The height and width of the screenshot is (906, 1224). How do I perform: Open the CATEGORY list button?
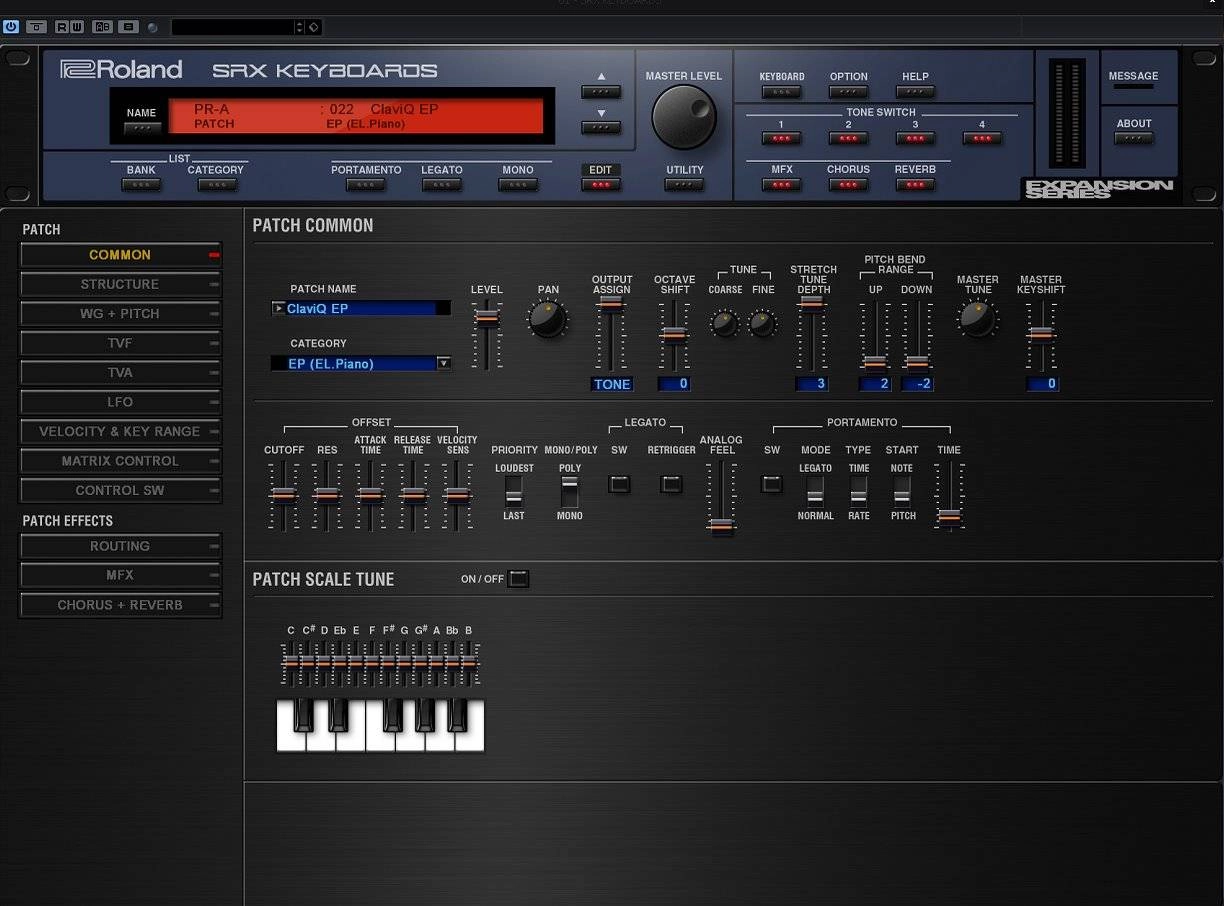point(216,185)
